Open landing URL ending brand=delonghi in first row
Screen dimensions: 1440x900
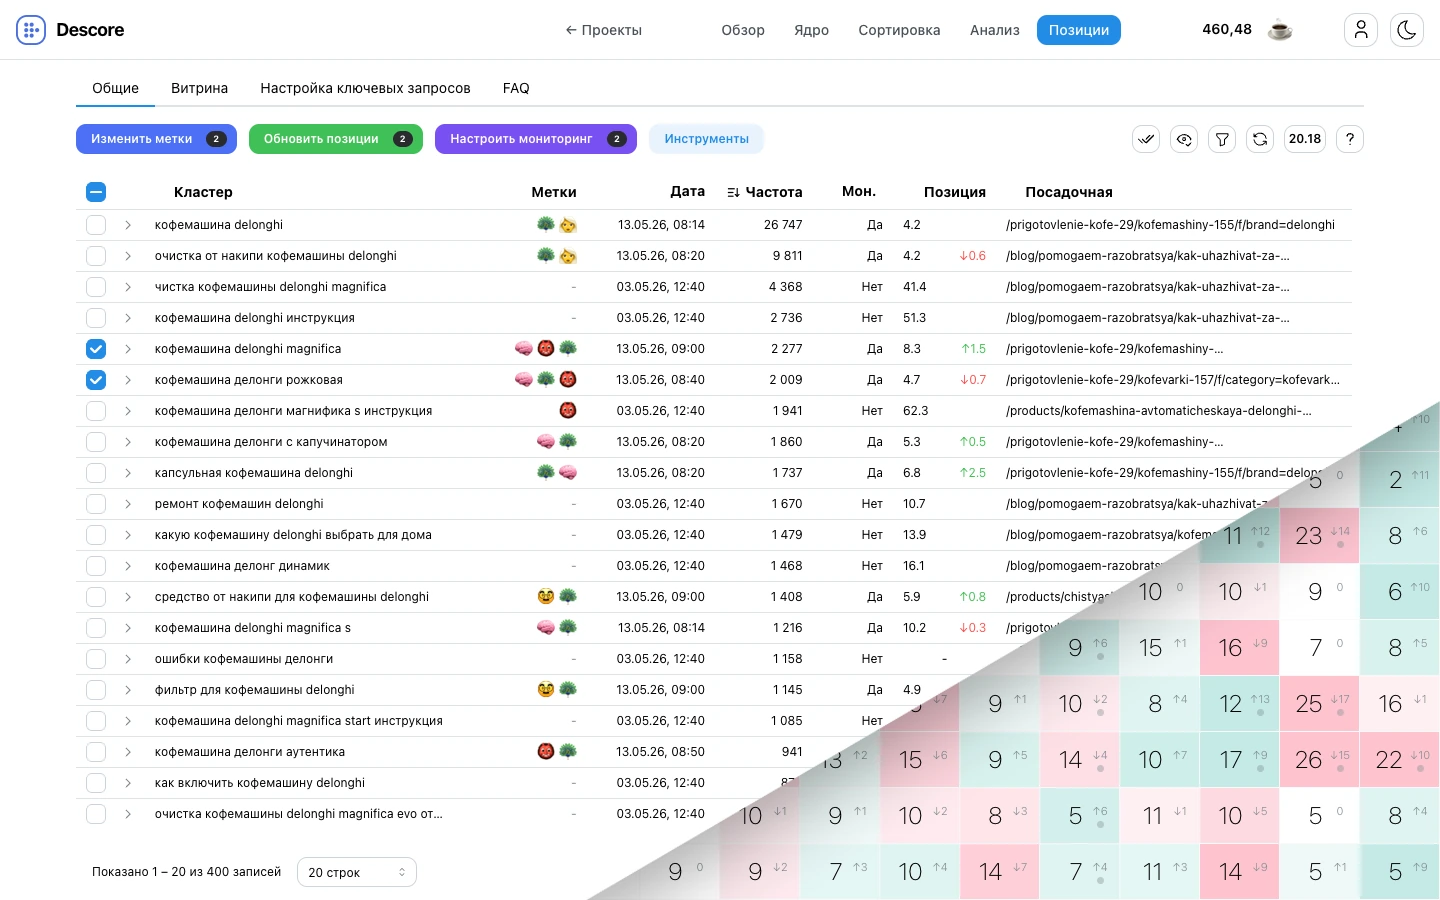[1170, 225]
